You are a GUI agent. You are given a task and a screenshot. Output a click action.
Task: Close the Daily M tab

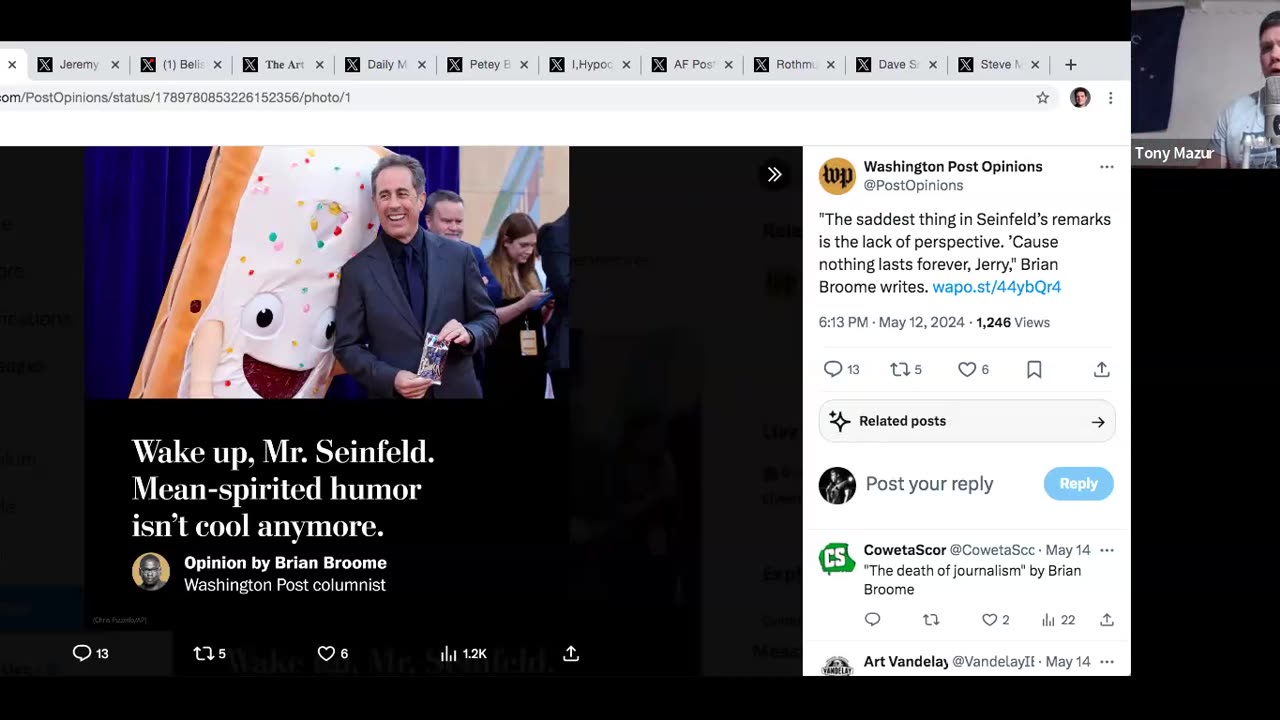point(422,64)
